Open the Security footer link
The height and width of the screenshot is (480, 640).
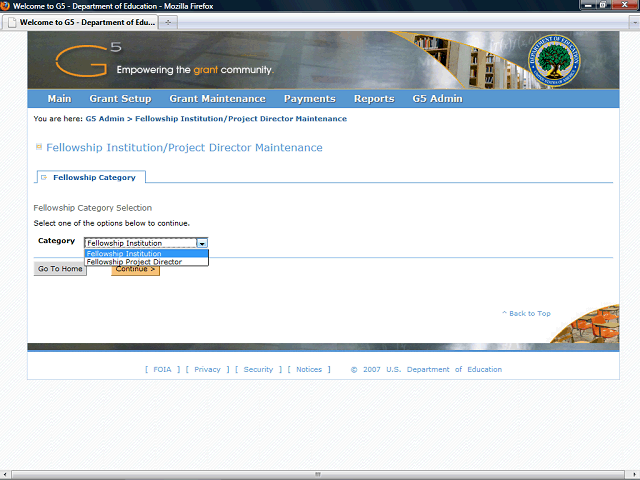coord(258,369)
